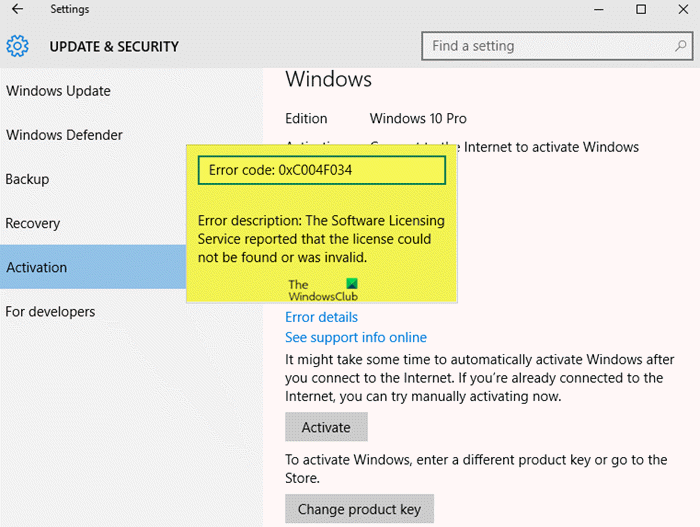This screenshot has width=700, height=527.
Task: Go to Recovery settings
Action: point(33,223)
